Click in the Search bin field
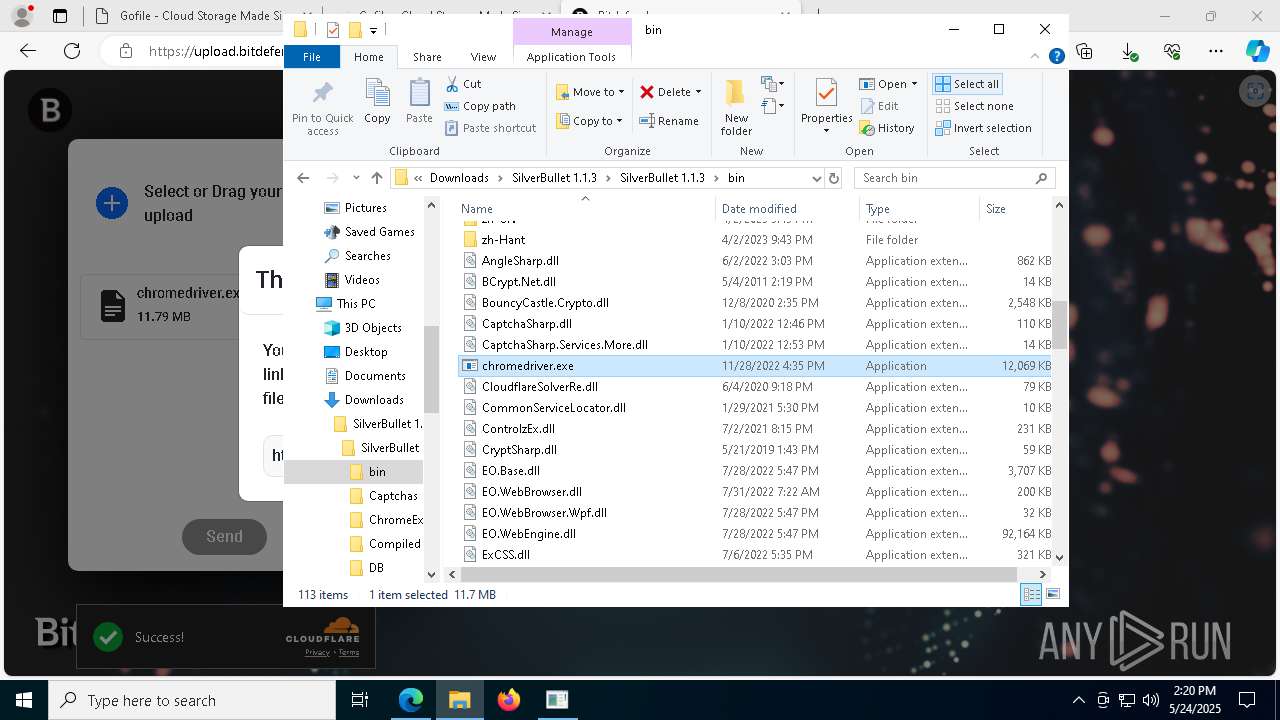The image size is (1280, 720). pos(955,178)
